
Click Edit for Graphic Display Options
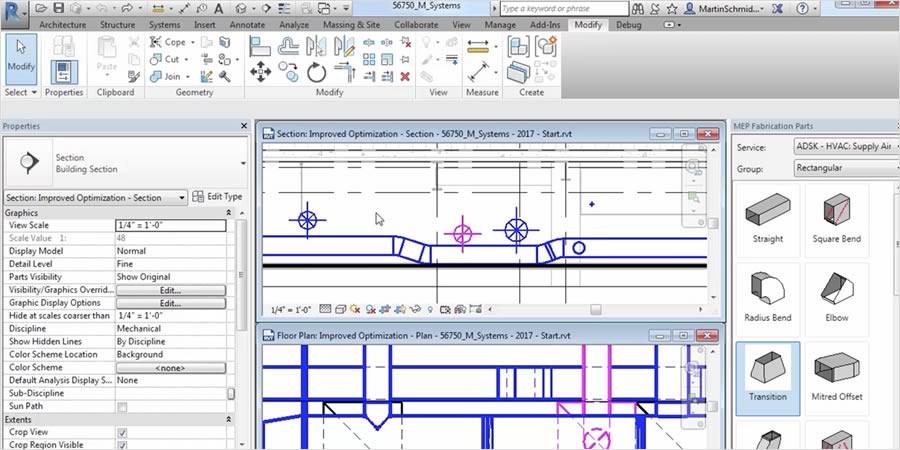171,303
